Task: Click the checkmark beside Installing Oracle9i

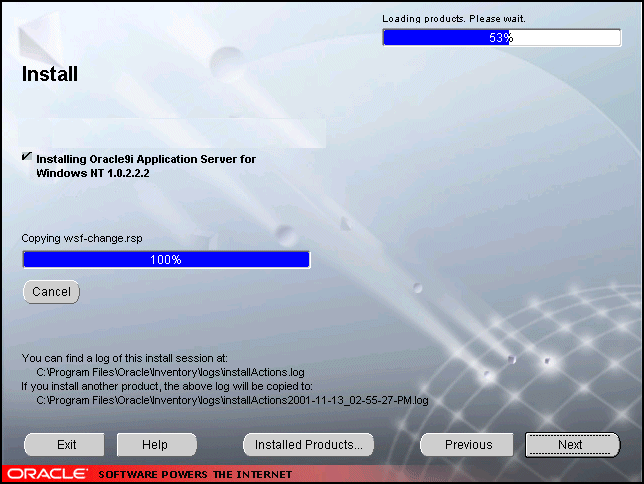Action: click(x=27, y=157)
